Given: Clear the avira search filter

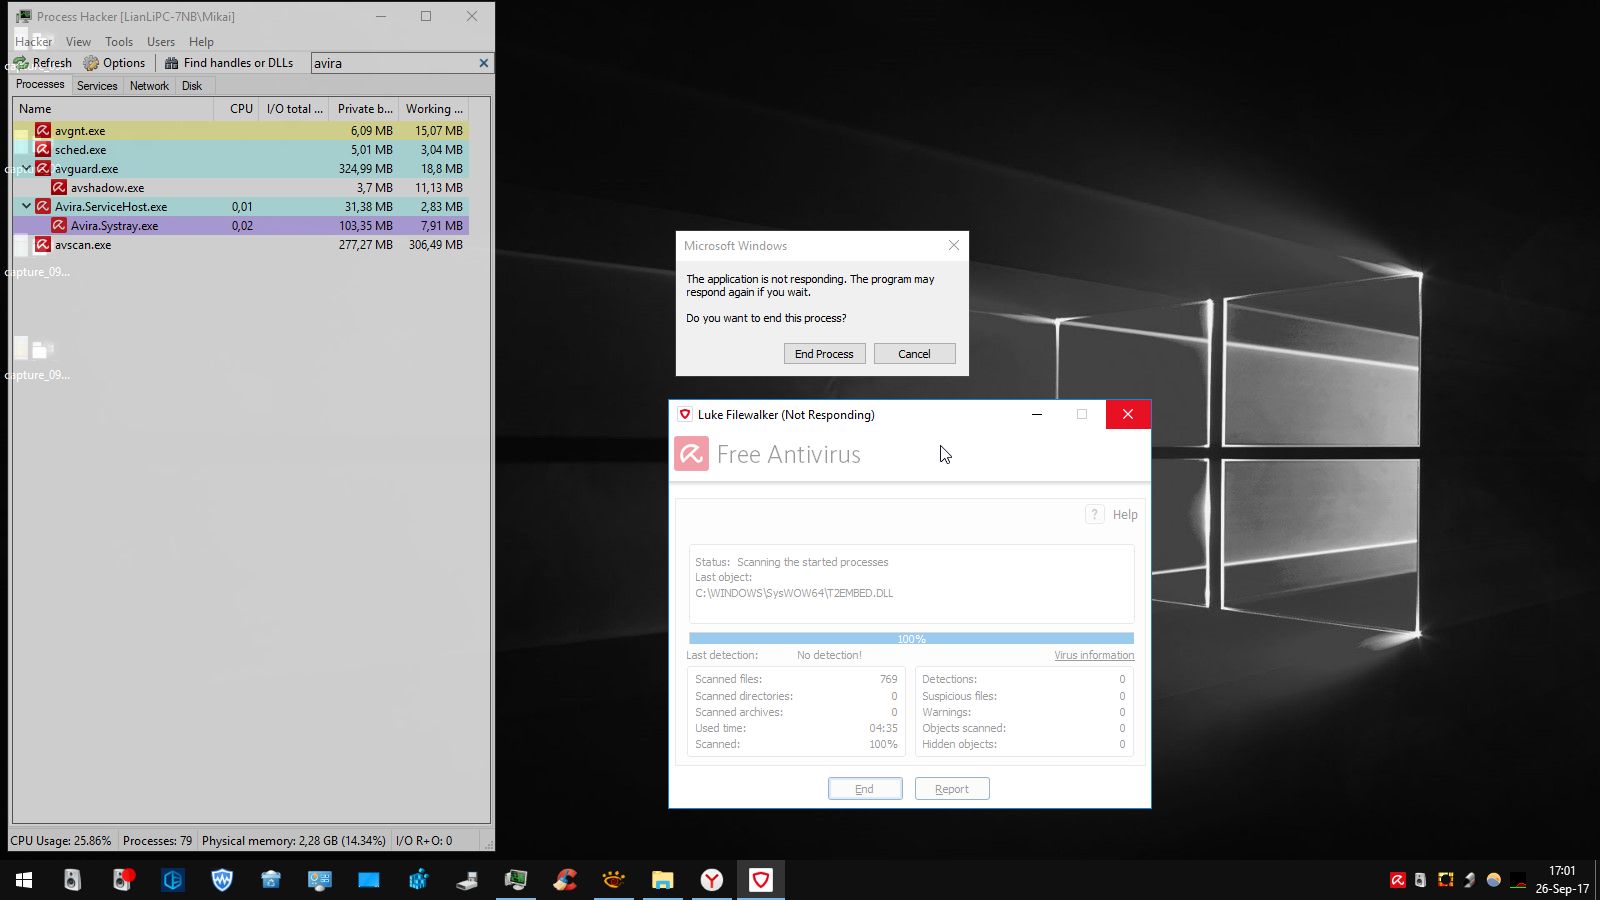Looking at the screenshot, I should point(484,63).
